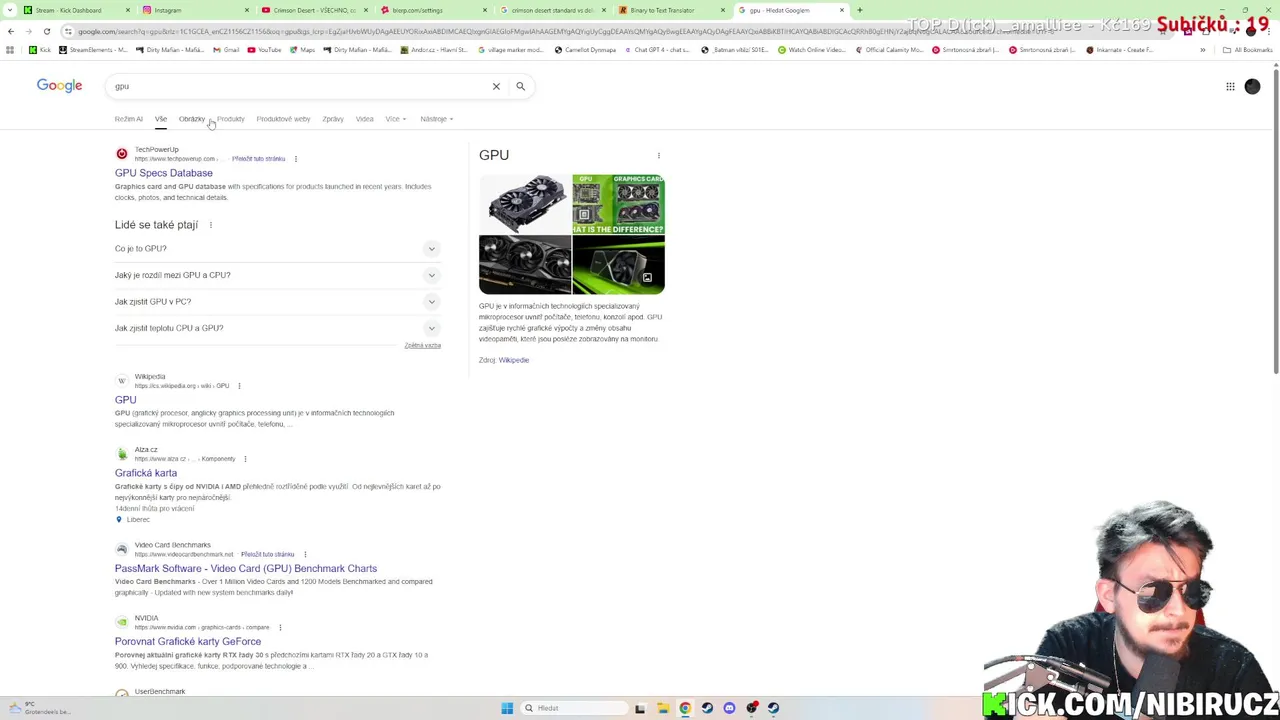The width and height of the screenshot is (1280, 720).
Task: Click the Discord icon in the taskbar
Action: tap(729, 708)
